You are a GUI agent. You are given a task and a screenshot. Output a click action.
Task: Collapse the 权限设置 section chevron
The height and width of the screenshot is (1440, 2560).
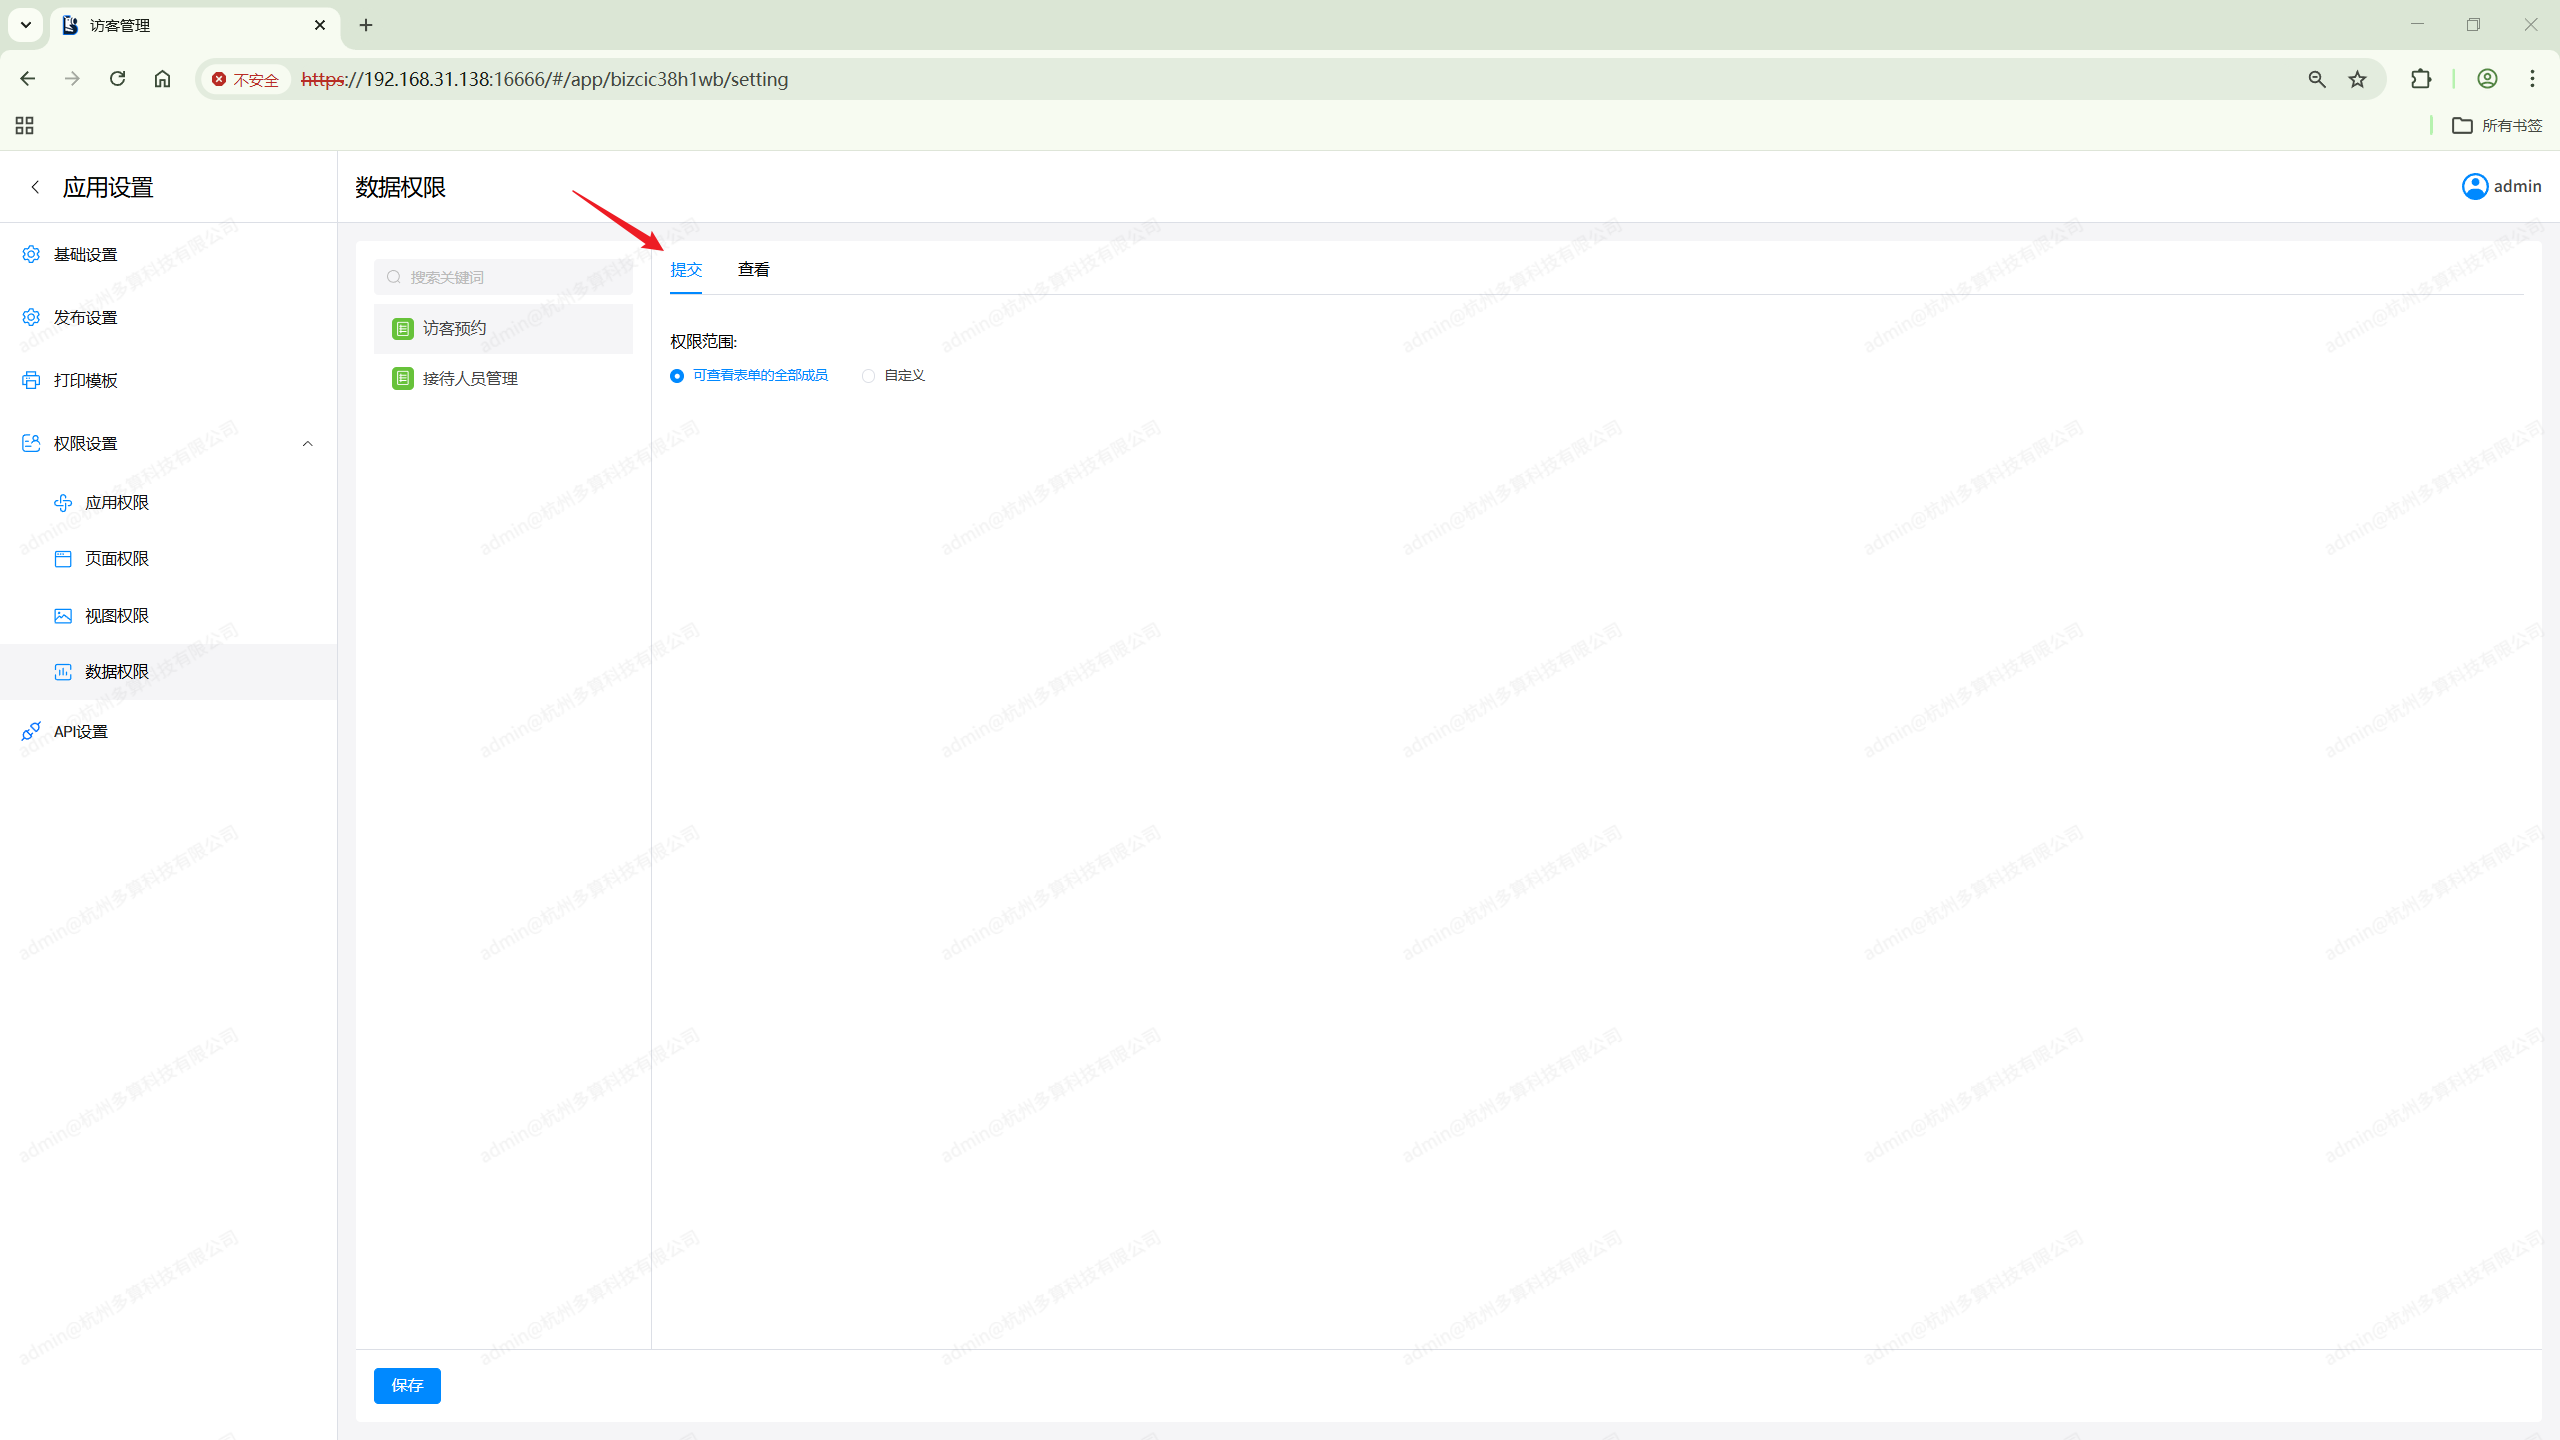pos(307,443)
